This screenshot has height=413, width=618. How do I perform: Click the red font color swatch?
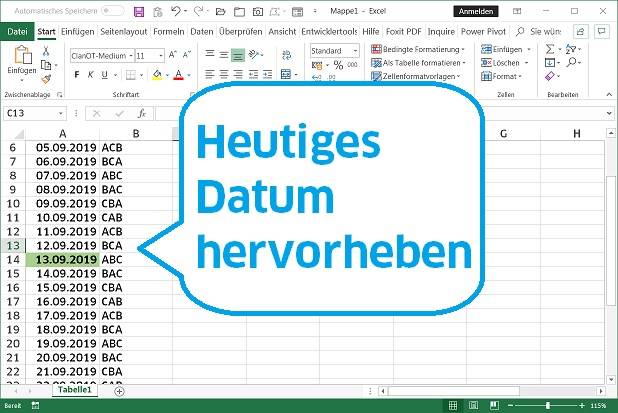(x=177, y=76)
